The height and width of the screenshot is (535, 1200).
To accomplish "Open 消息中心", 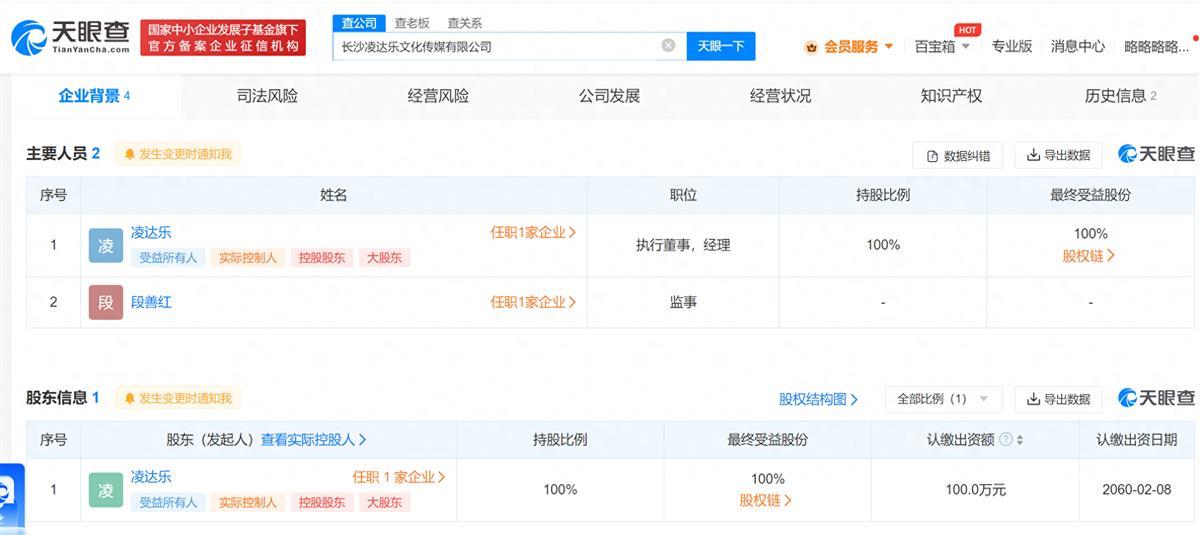I will 1077,46.
